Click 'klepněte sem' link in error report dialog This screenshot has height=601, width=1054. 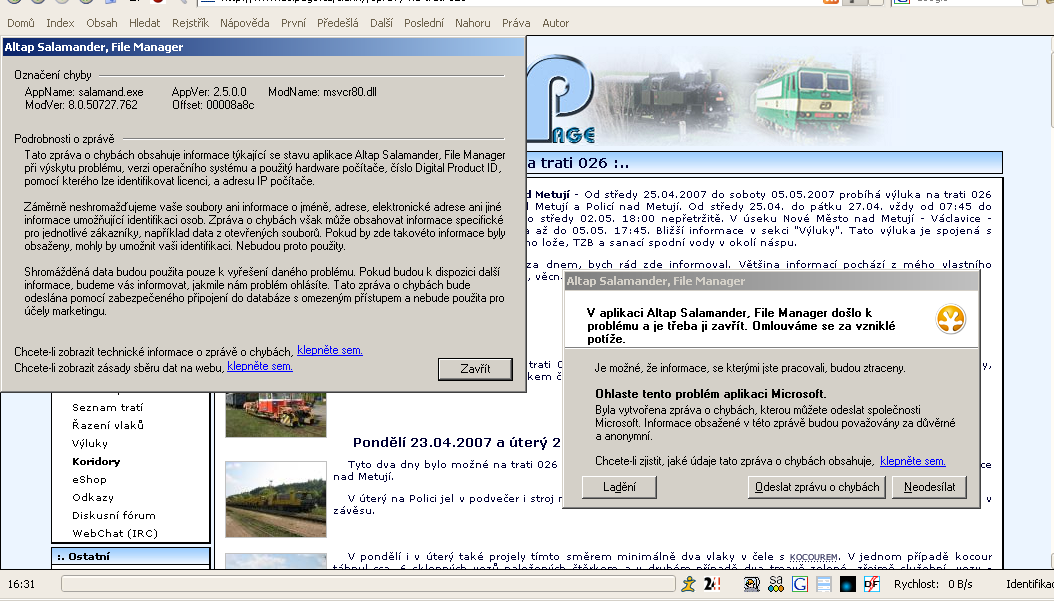pos(913,461)
